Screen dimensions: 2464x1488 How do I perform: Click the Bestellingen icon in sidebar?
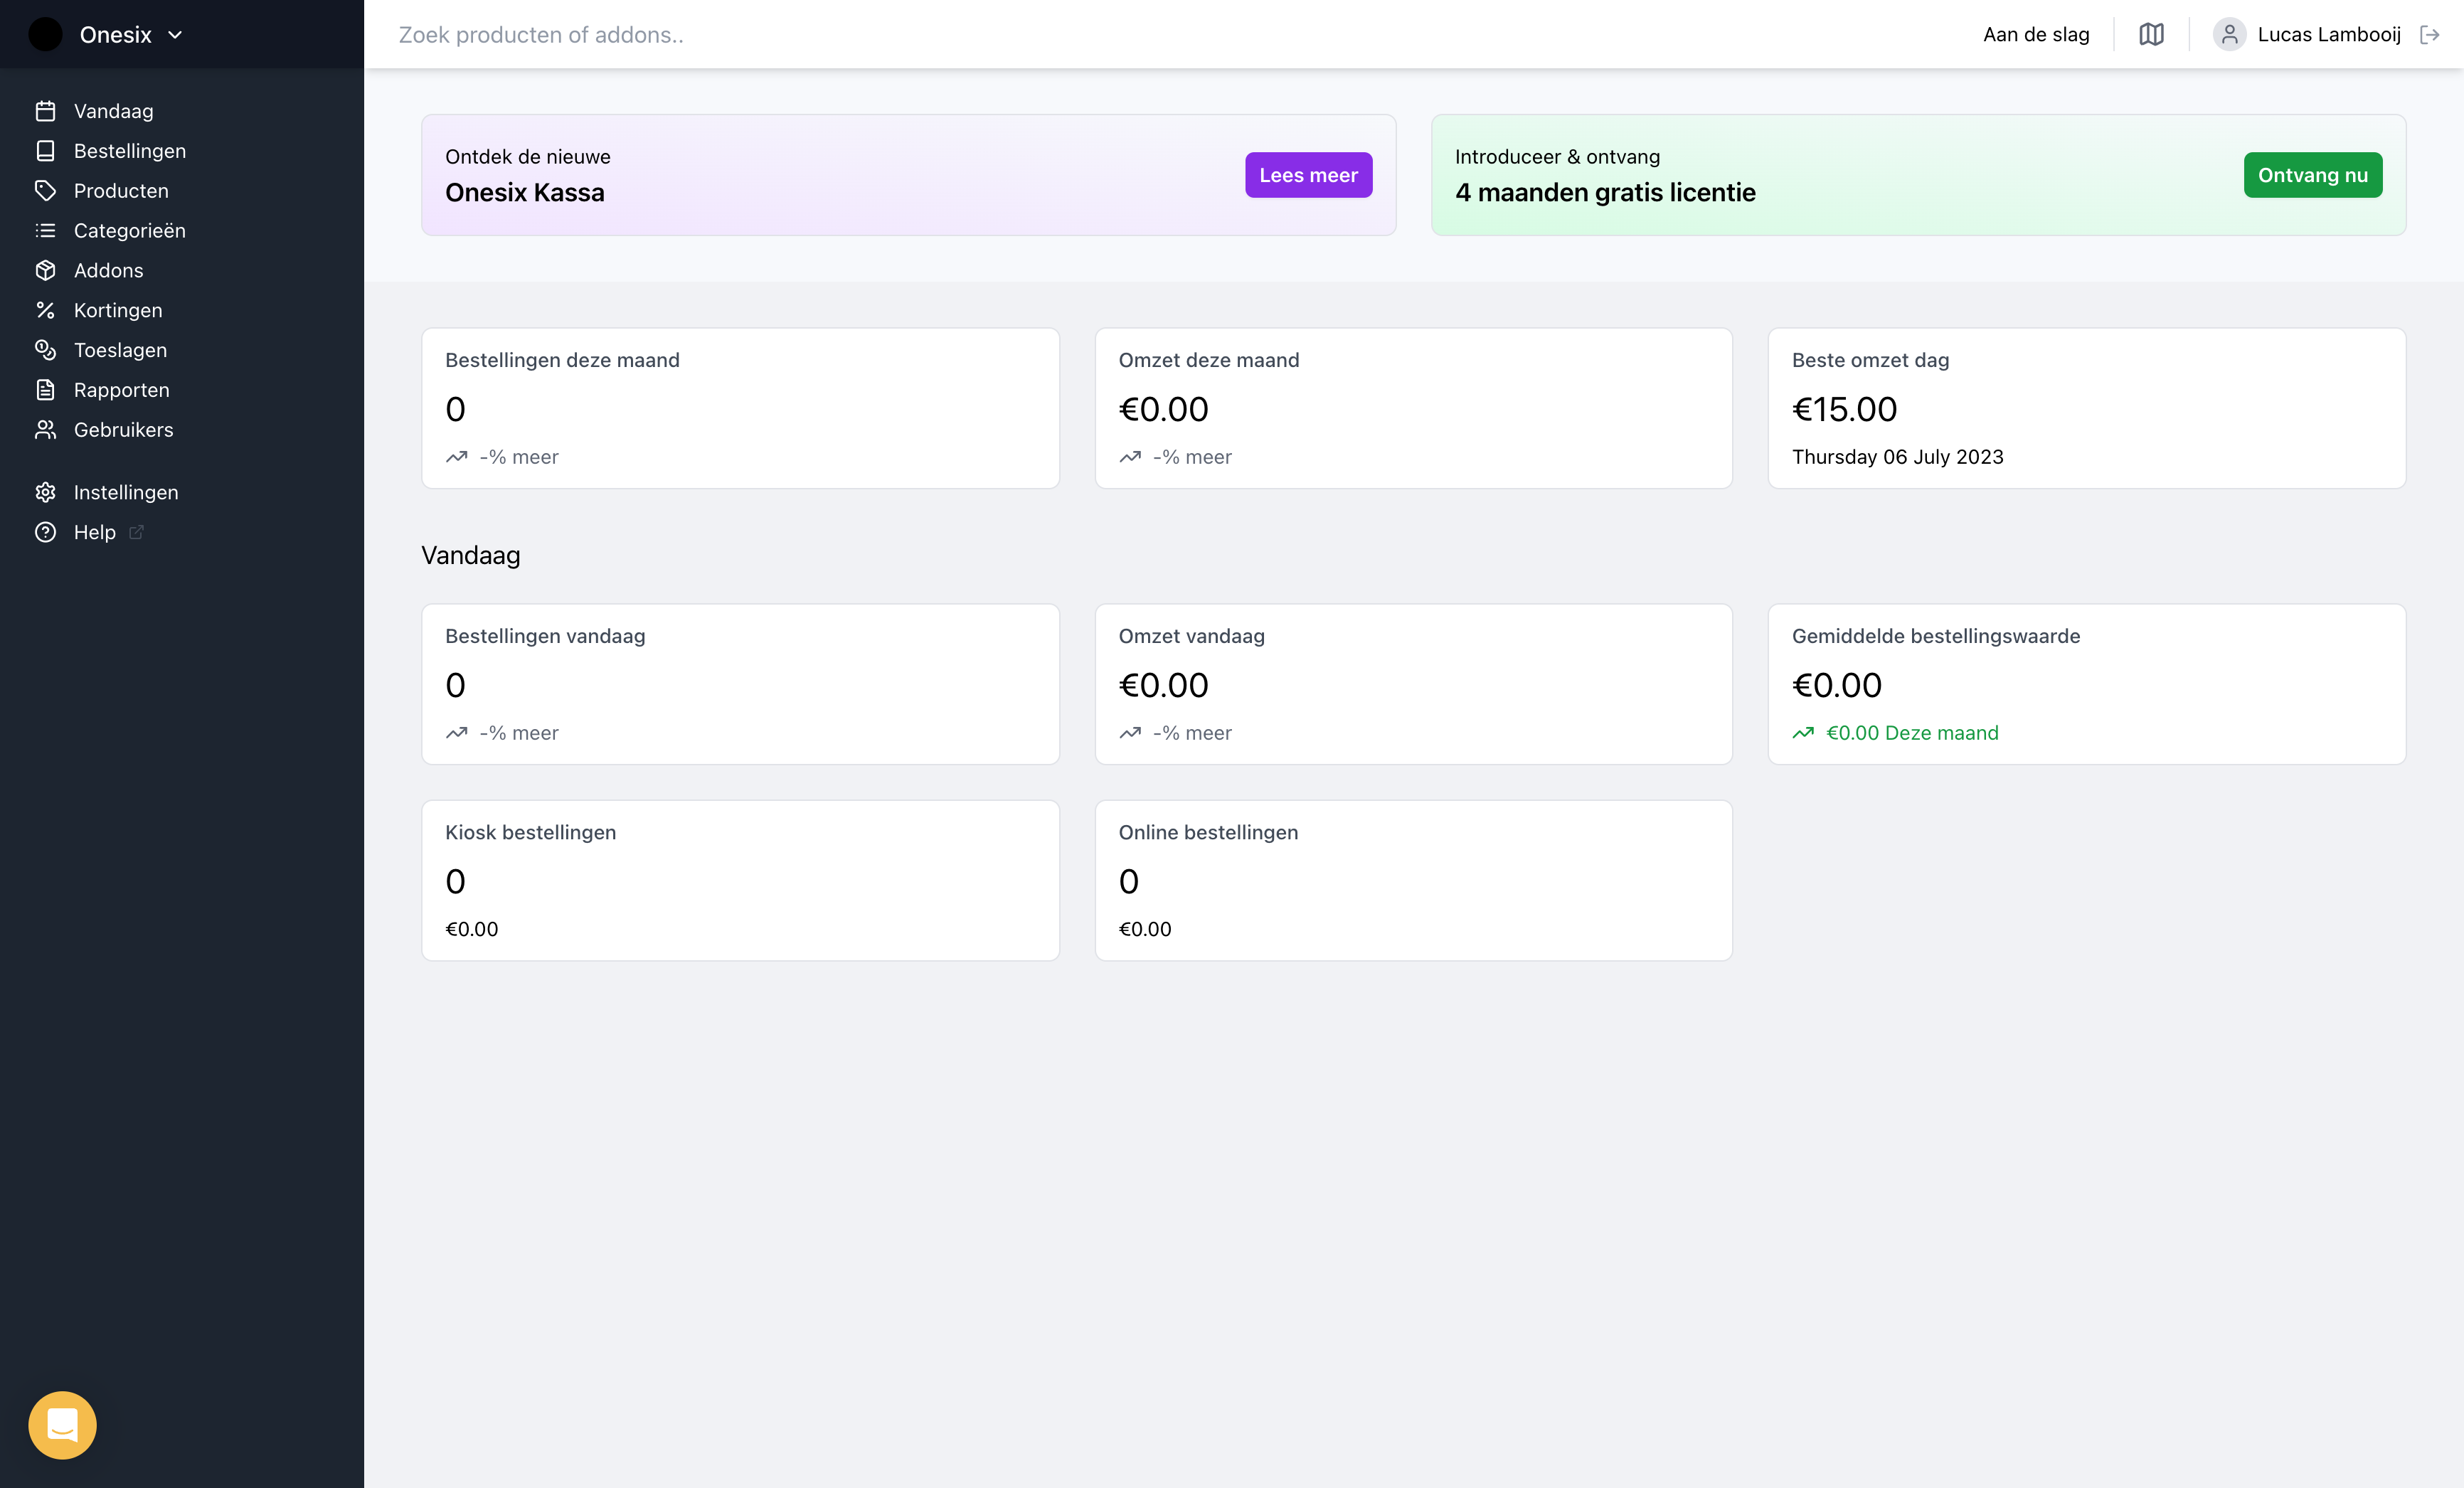coord(45,151)
